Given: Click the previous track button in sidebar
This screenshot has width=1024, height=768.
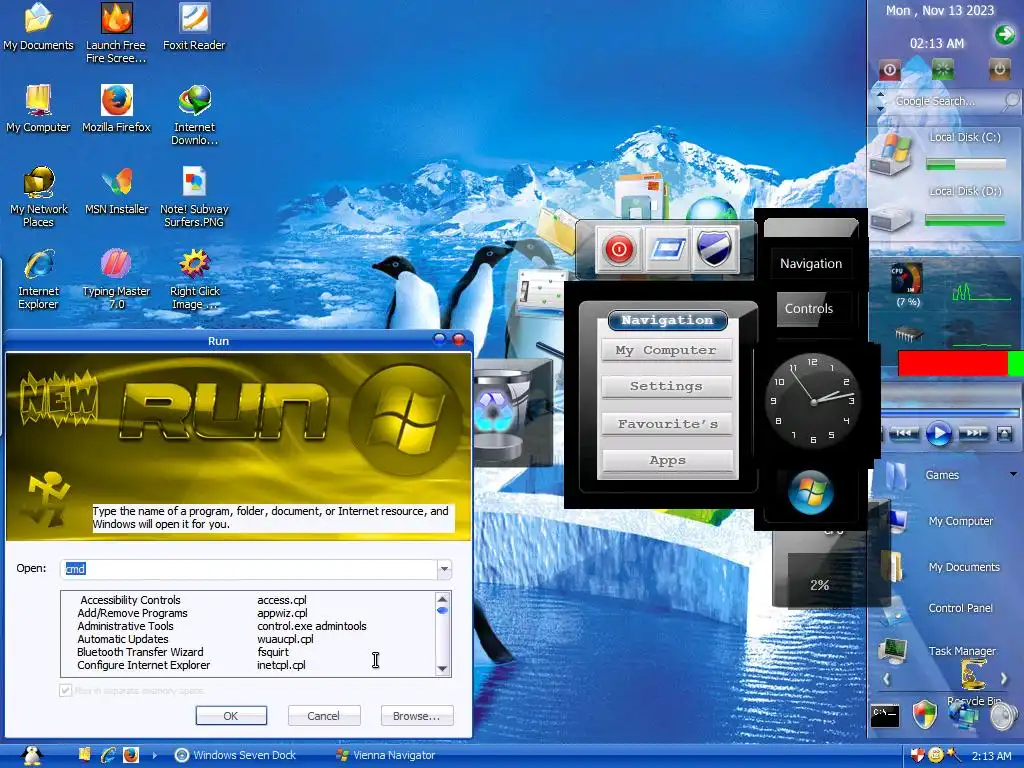Looking at the screenshot, I should [904, 433].
